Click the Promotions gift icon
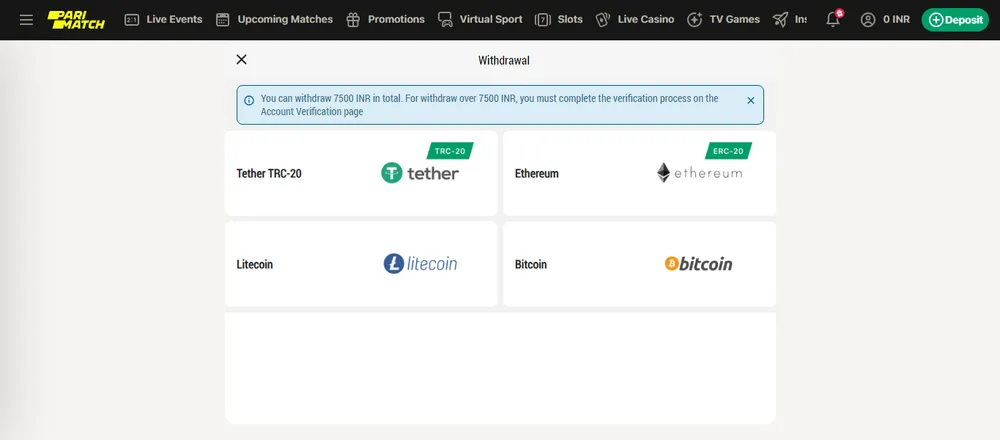The width and height of the screenshot is (1000, 440). pos(353,20)
